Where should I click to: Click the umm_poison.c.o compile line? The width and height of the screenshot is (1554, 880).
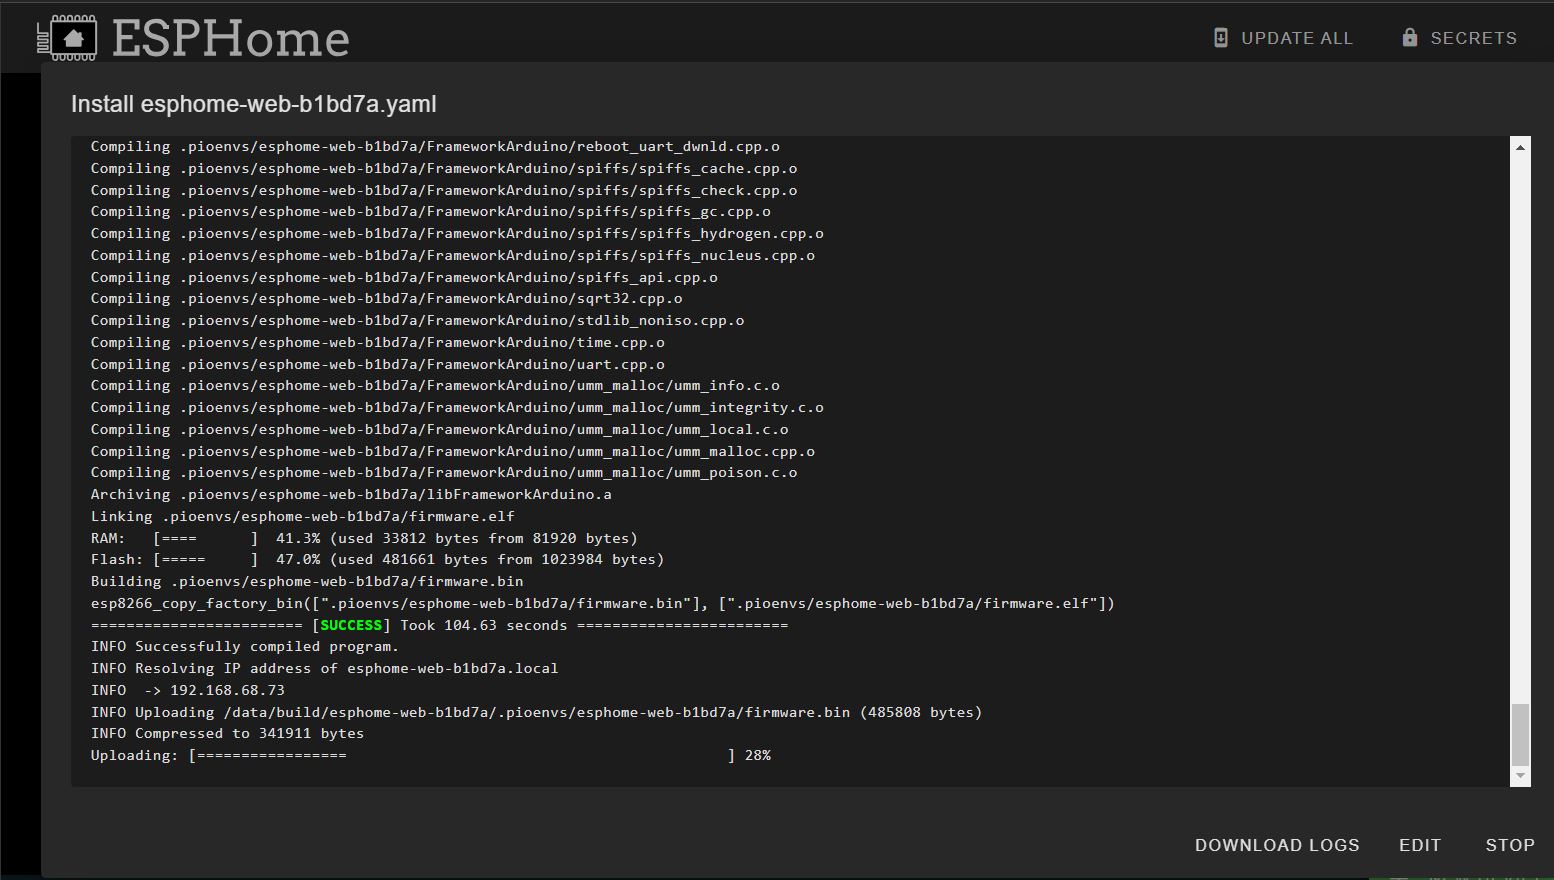coord(444,473)
